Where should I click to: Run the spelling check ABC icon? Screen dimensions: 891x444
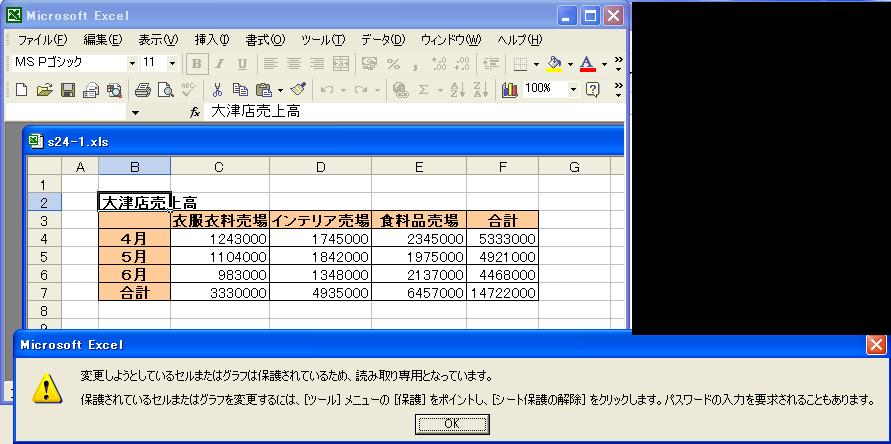point(188,89)
